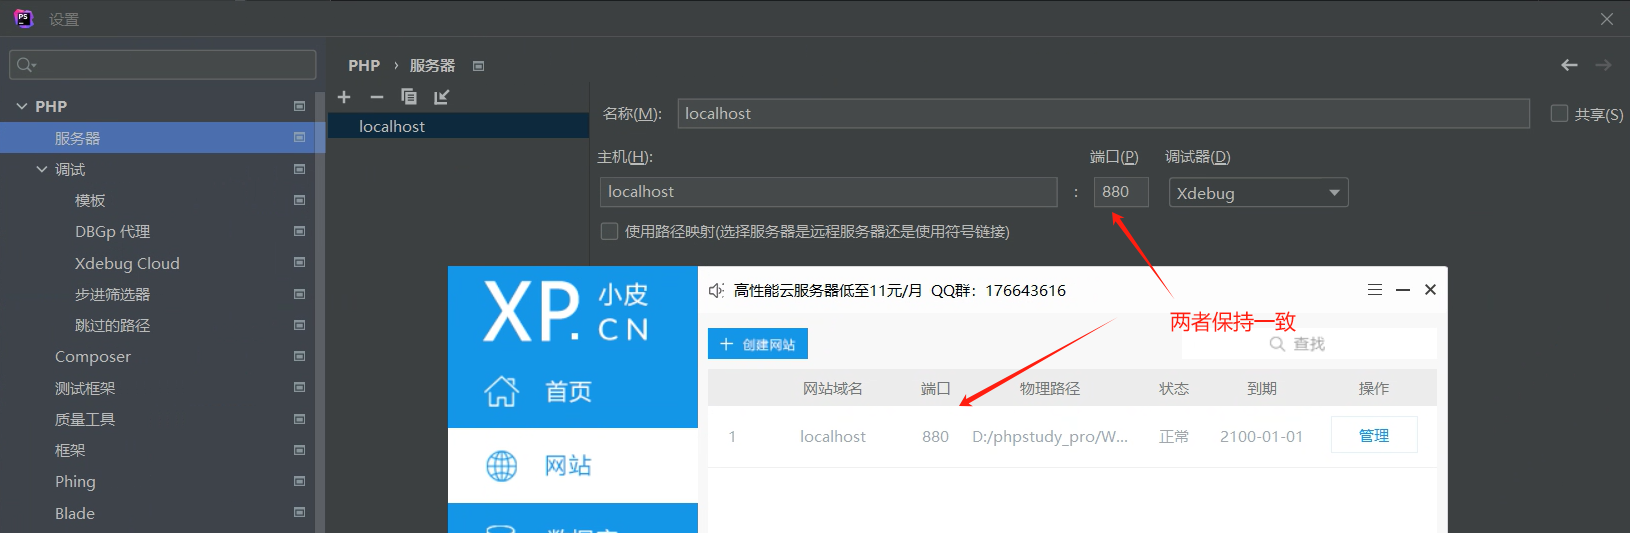The image size is (1630, 533).
Task: Click the XP 小皮 CN logo
Action: coord(566,311)
